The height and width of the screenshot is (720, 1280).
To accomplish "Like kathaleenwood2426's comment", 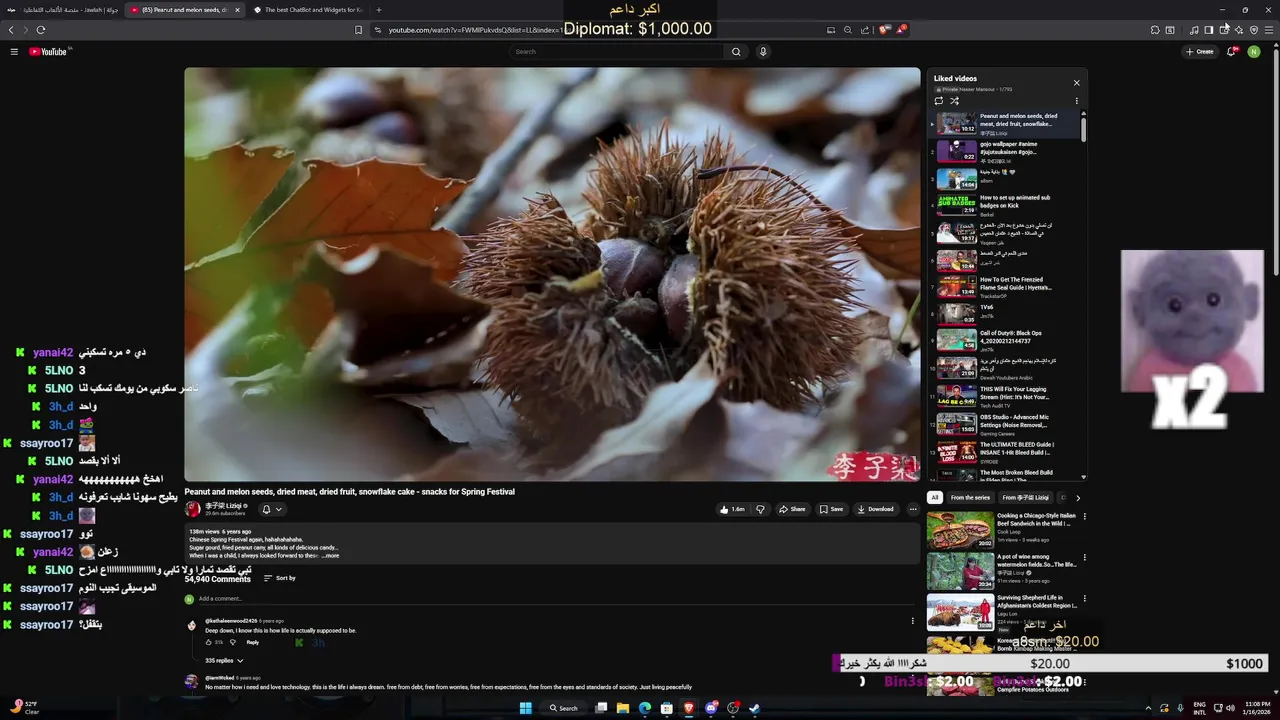I will click(x=209, y=642).
